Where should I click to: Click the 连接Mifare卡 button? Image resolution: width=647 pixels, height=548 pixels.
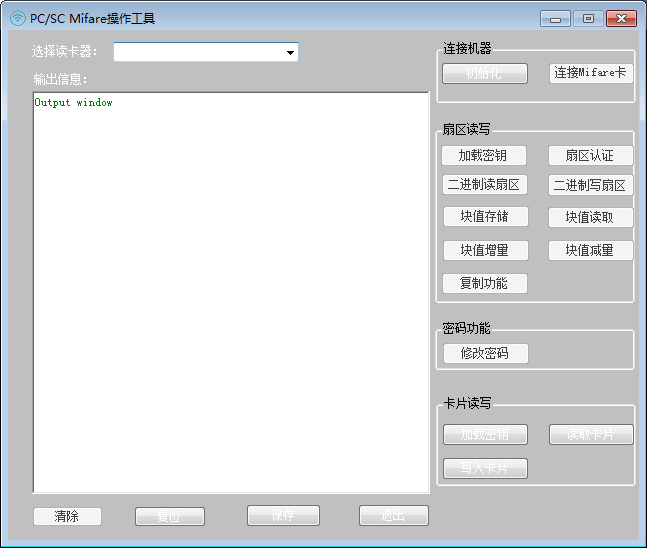click(x=591, y=73)
